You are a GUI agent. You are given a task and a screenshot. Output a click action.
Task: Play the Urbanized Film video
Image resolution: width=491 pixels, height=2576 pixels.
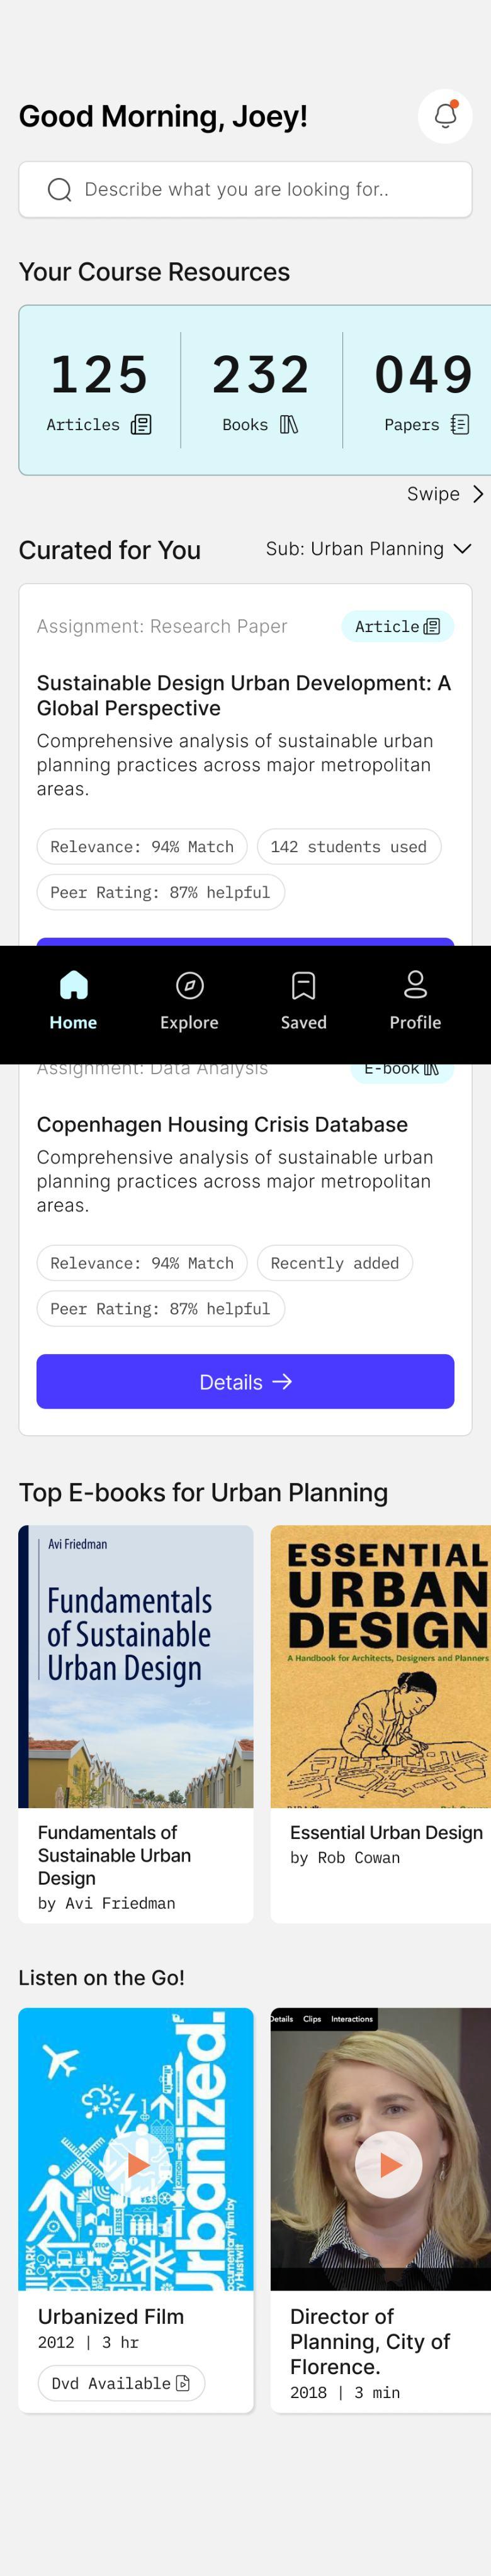pyautogui.click(x=136, y=2165)
